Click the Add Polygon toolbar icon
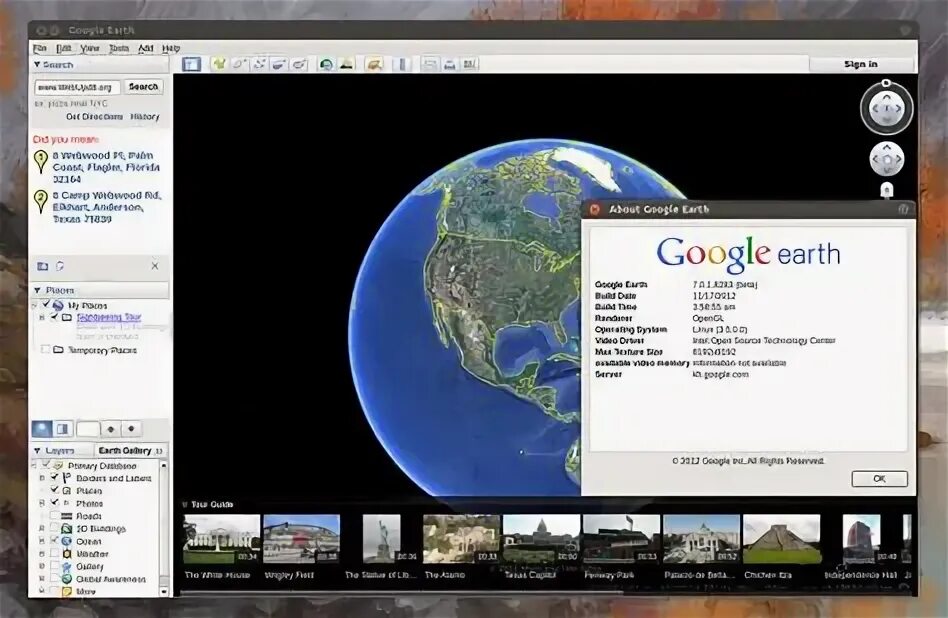948x618 pixels. click(x=239, y=63)
